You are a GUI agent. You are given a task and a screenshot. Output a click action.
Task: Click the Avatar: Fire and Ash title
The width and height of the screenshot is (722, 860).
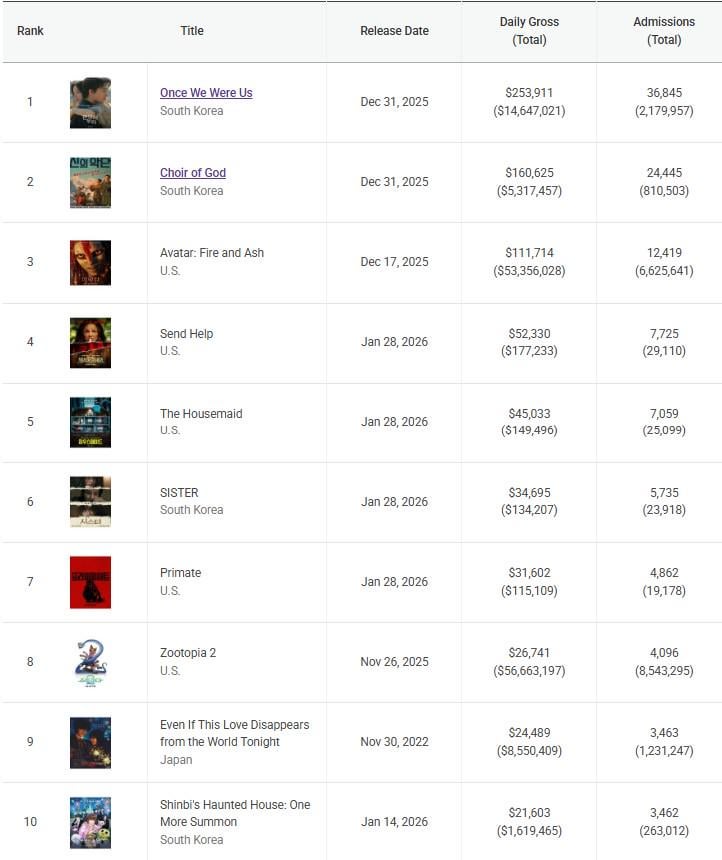(212, 253)
